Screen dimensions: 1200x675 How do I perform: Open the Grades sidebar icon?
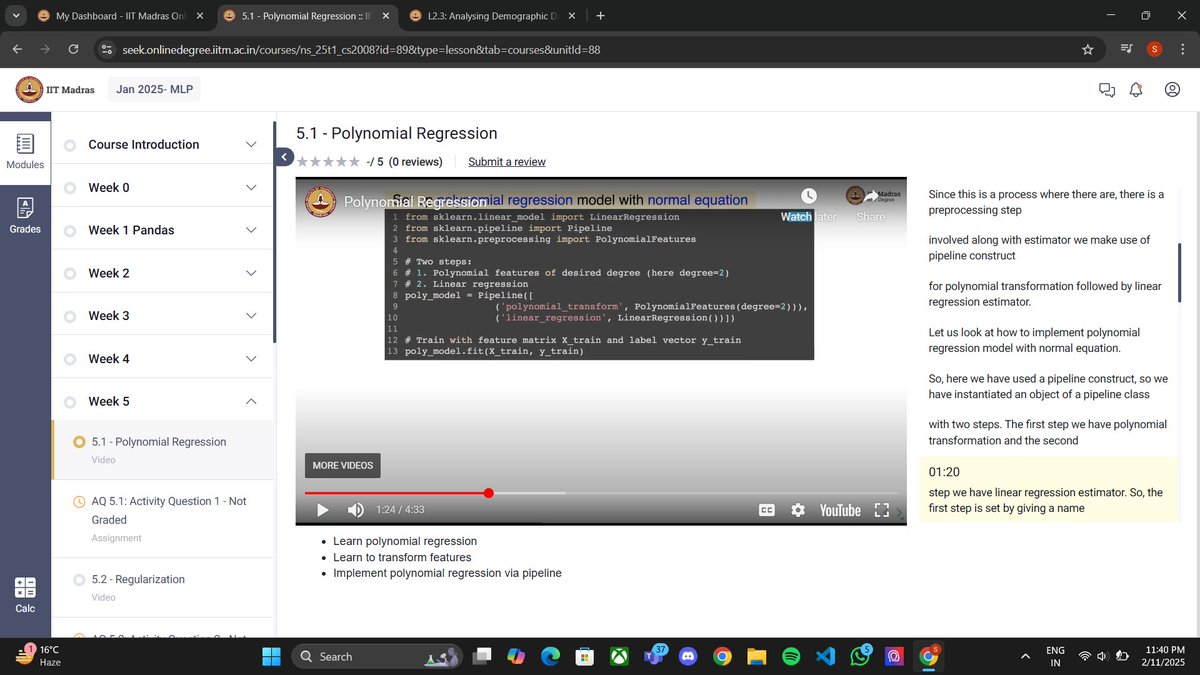pos(25,215)
